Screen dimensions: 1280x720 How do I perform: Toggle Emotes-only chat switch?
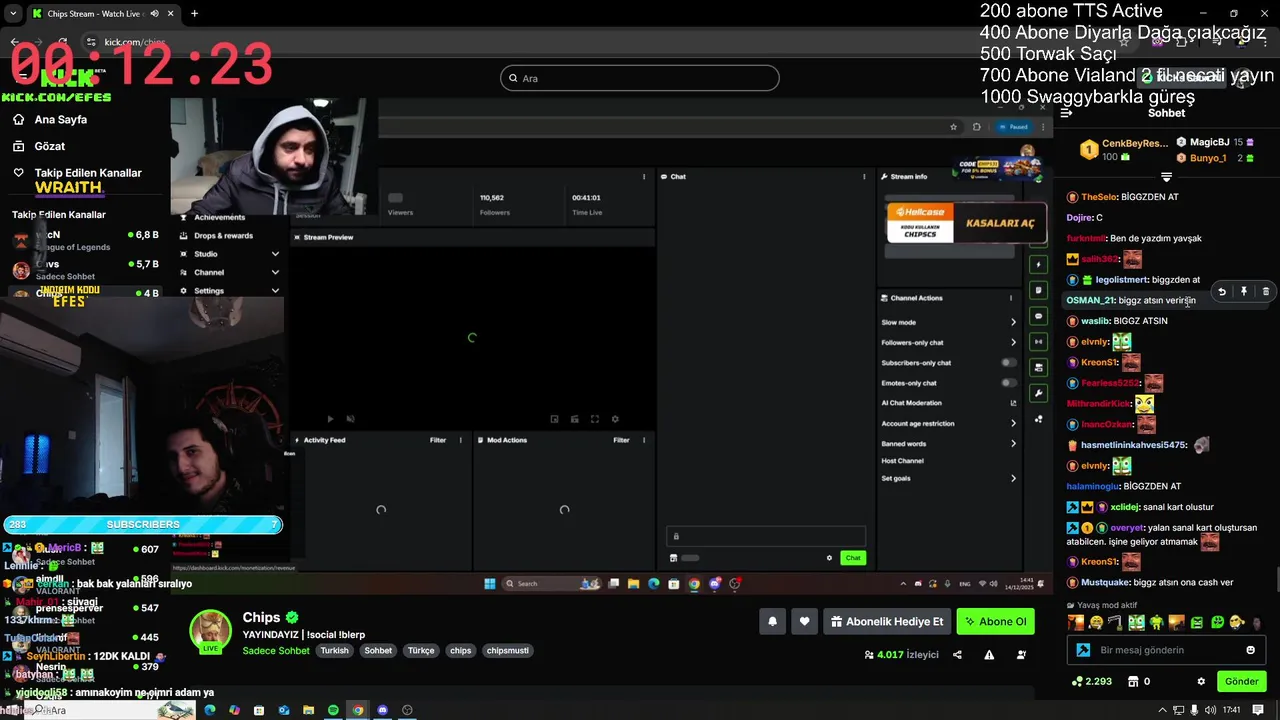1009,383
